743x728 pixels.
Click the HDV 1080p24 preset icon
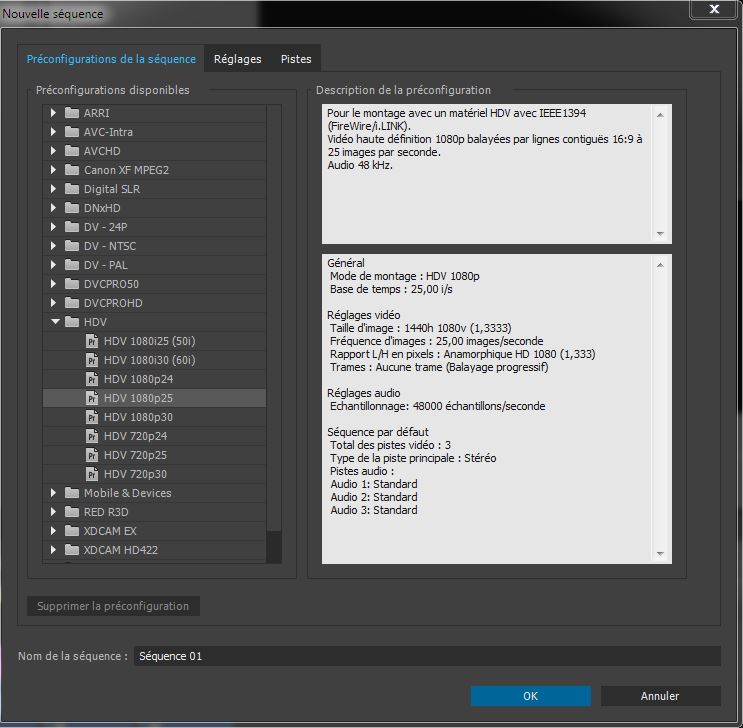tap(92, 379)
